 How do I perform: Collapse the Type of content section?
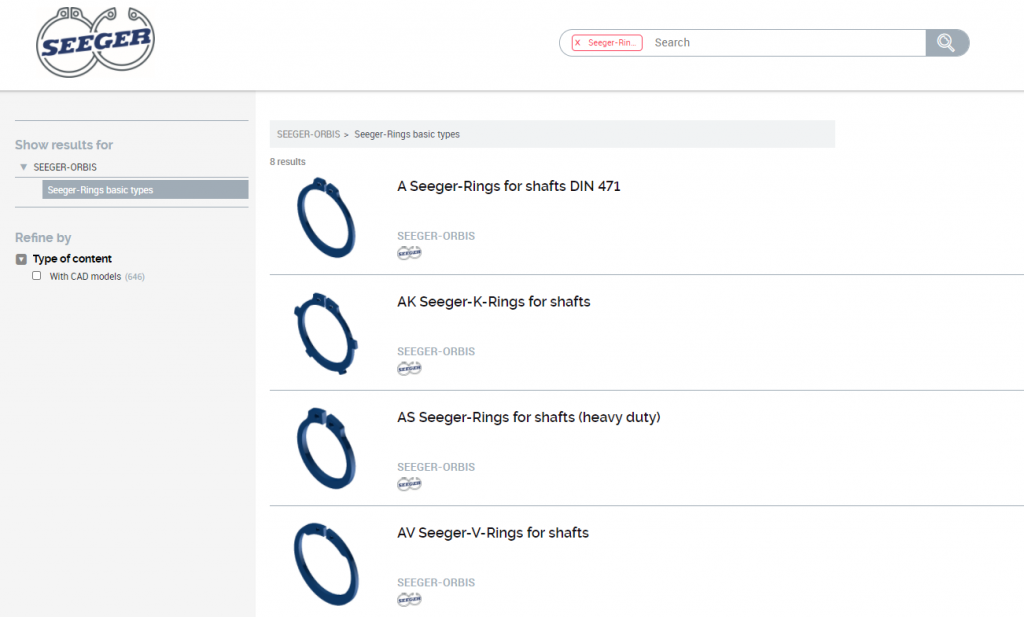coord(21,259)
